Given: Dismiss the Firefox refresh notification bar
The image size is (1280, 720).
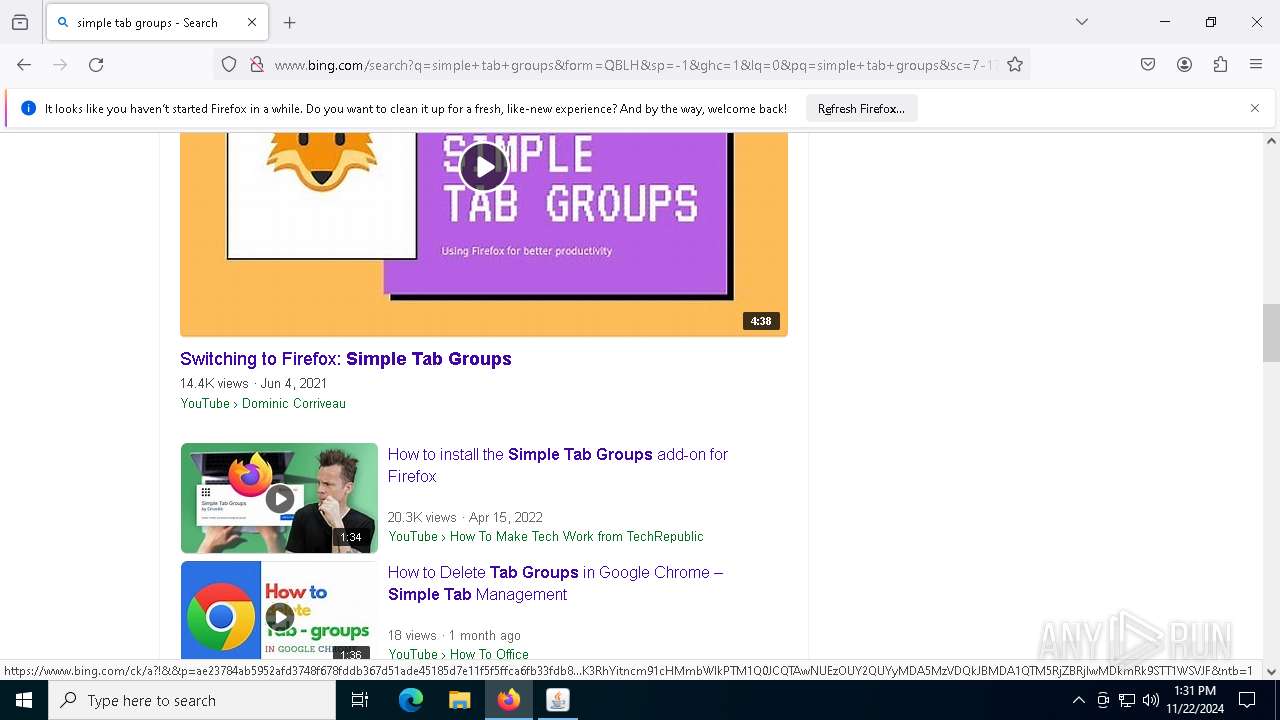Looking at the screenshot, I should tap(1255, 108).
